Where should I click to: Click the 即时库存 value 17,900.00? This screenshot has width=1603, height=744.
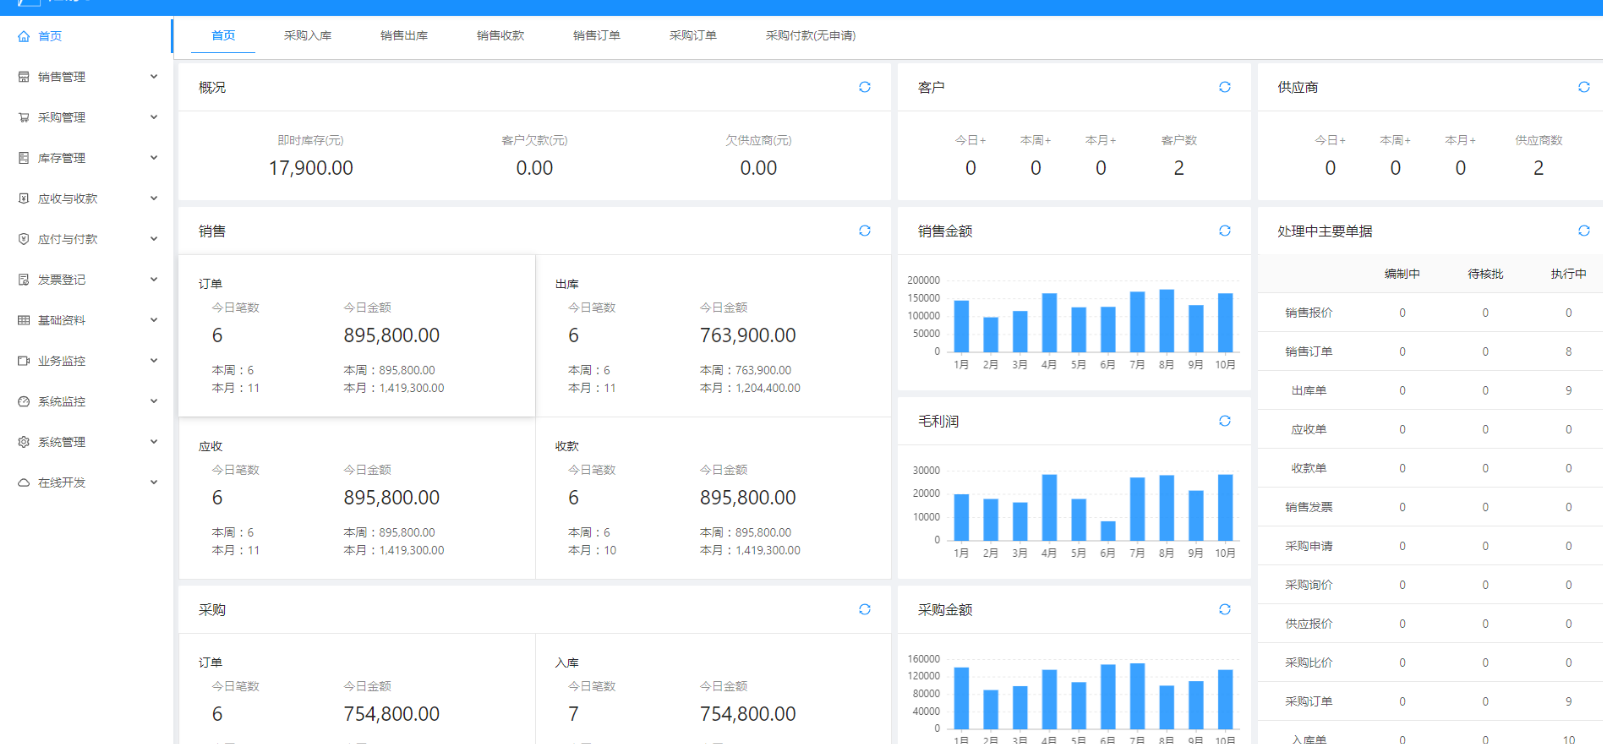[311, 168]
